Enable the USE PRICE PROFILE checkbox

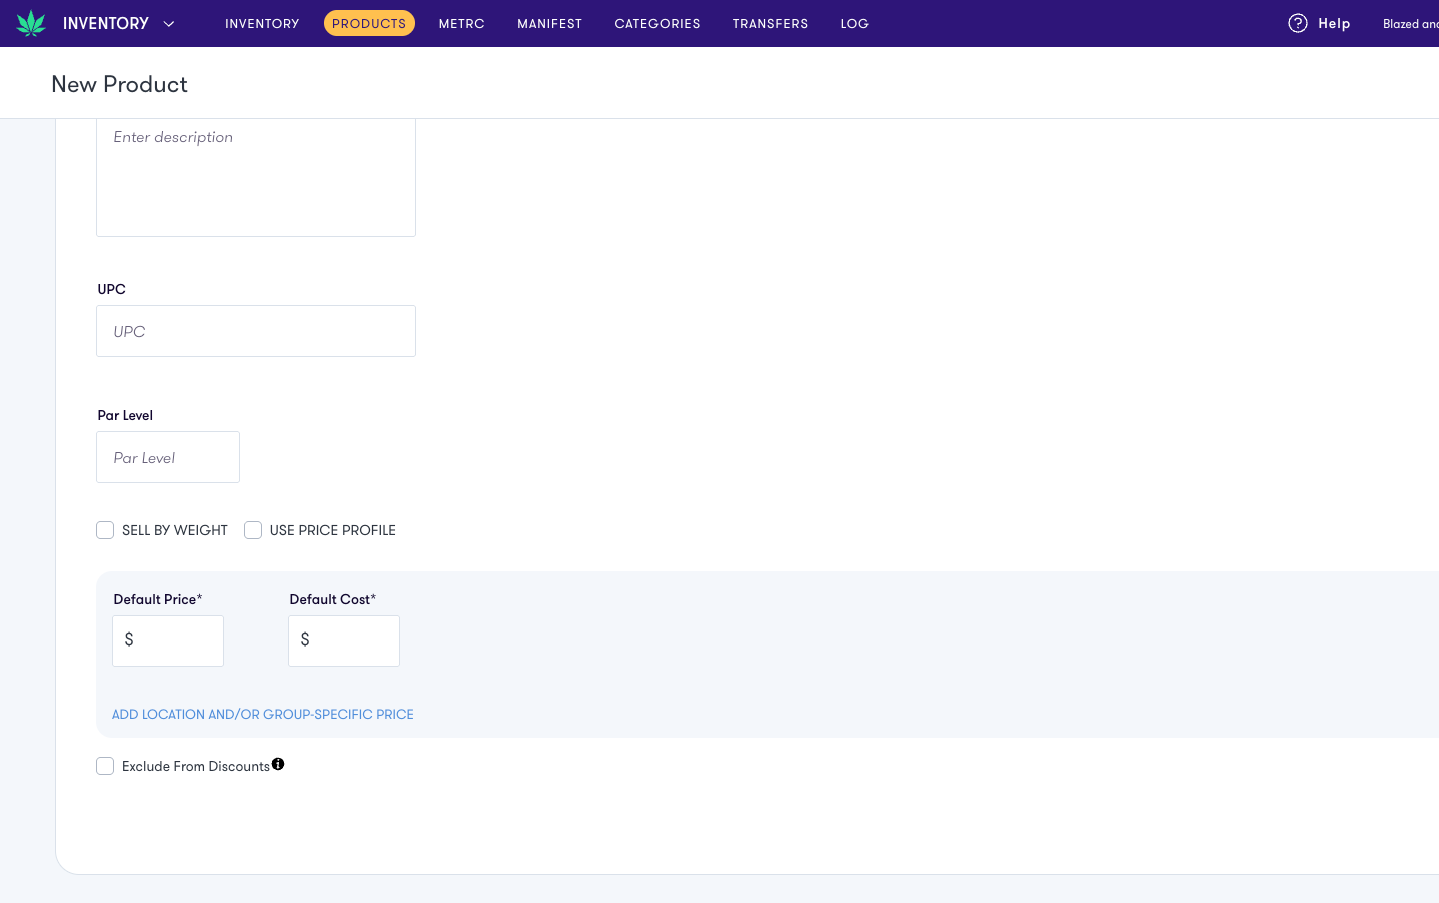pos(253,530)
